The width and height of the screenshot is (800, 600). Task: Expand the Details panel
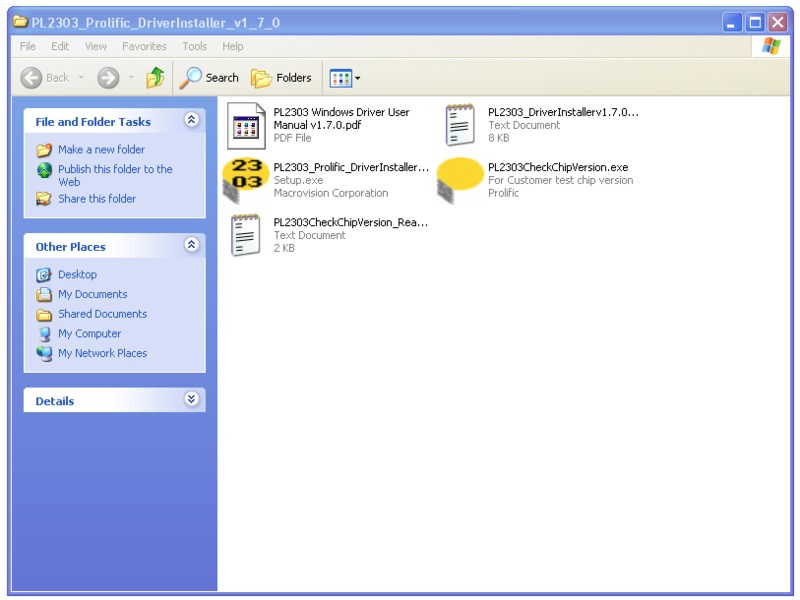tap(191, 400)
